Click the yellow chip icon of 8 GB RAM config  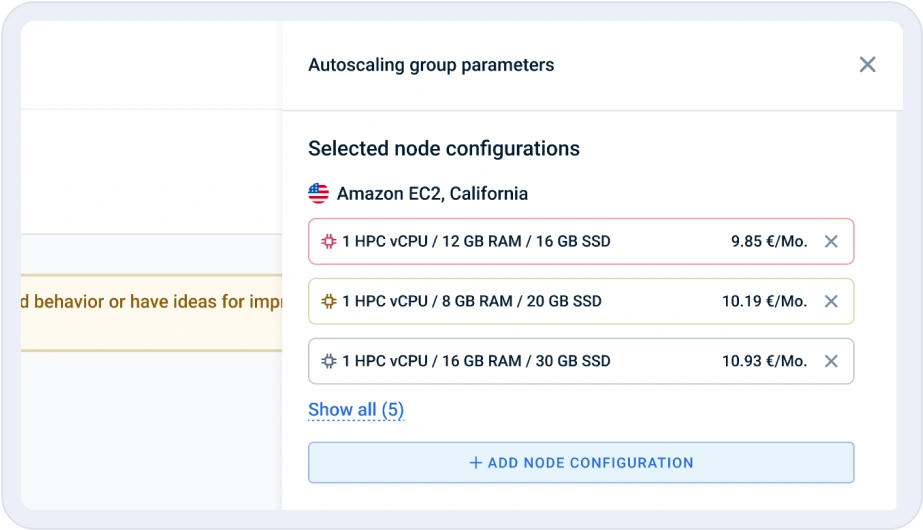pyautogui.click(x=328, y=301)
